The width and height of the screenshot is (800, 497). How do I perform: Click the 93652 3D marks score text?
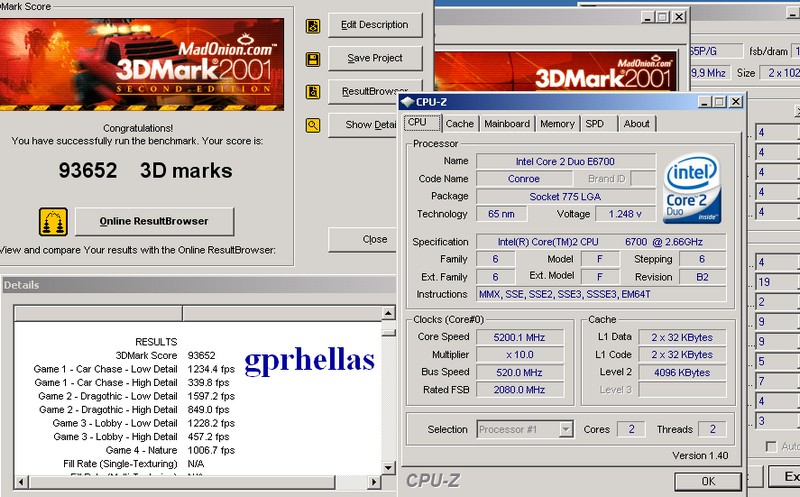click(145, 171)
